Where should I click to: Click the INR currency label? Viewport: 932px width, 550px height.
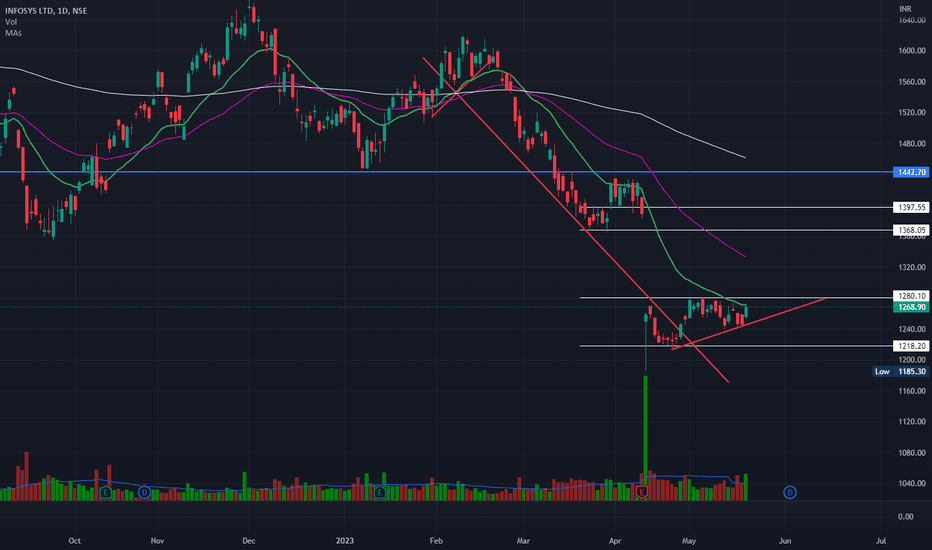[x=905, y=9]
